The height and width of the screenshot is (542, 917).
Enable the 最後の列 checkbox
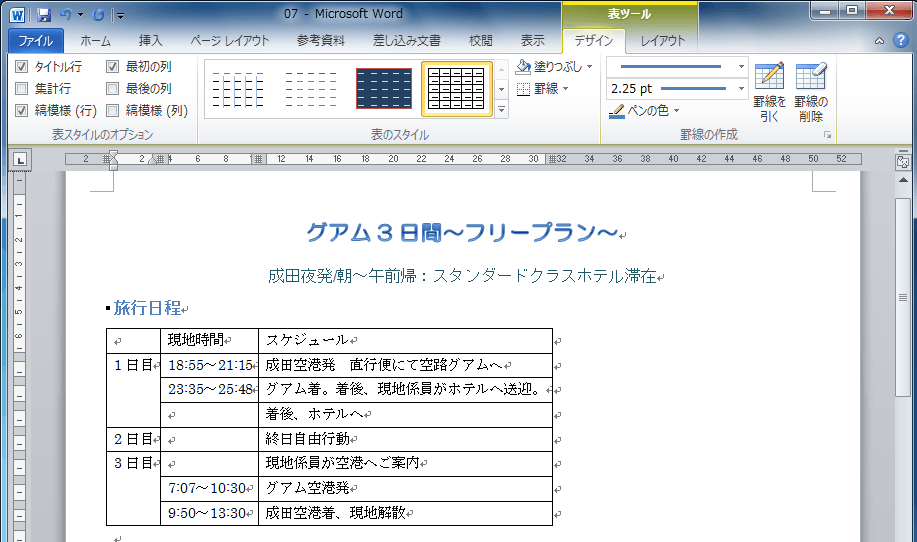click(113, 89)
